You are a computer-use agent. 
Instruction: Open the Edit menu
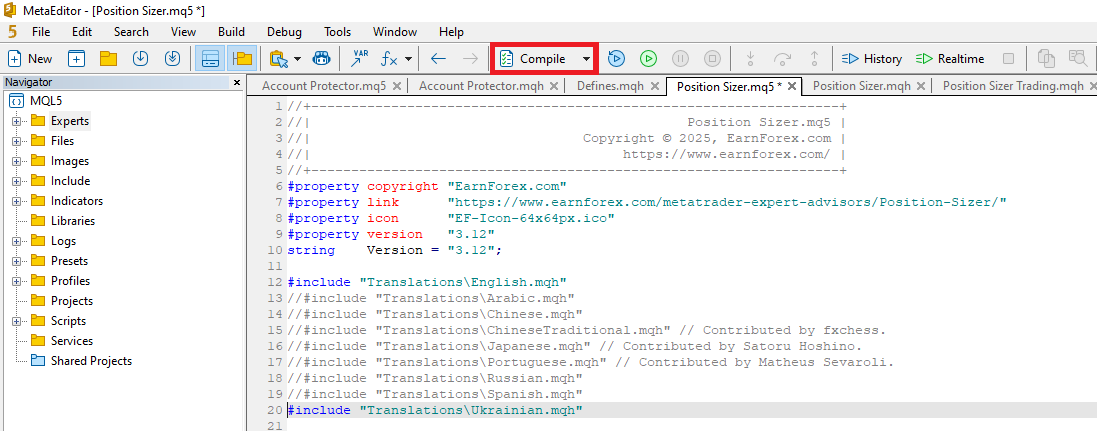[82, 31]
